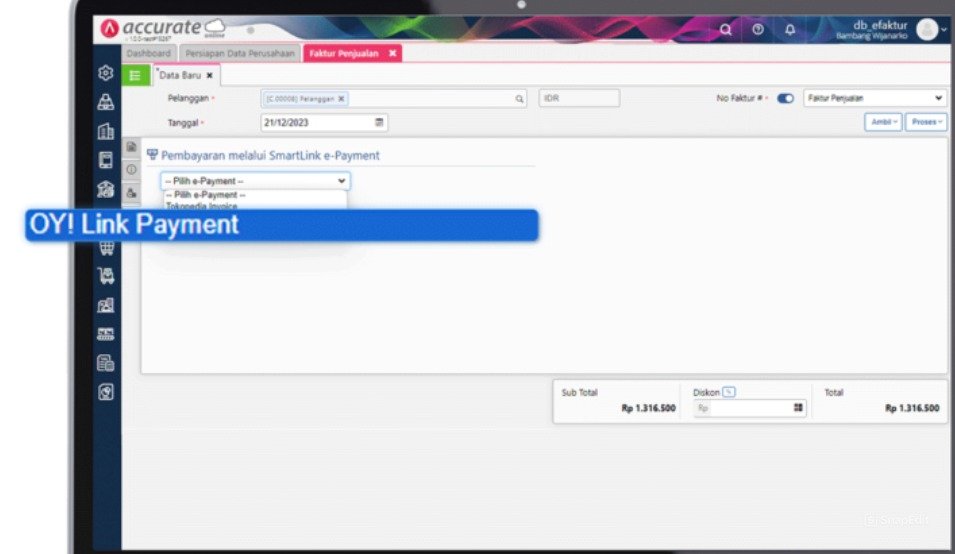Click the search magnifier in header

pos(725,29)
